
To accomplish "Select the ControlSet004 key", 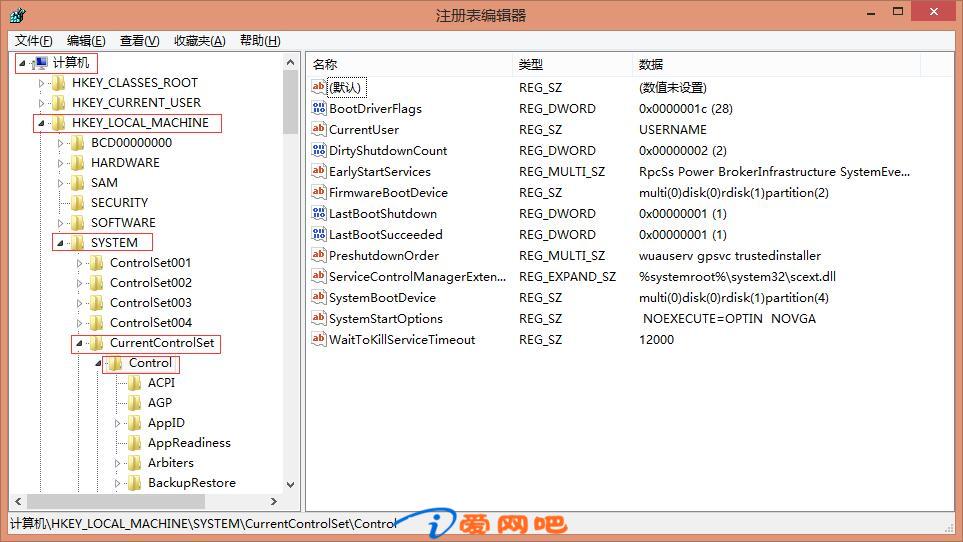I will pos(150,323).
